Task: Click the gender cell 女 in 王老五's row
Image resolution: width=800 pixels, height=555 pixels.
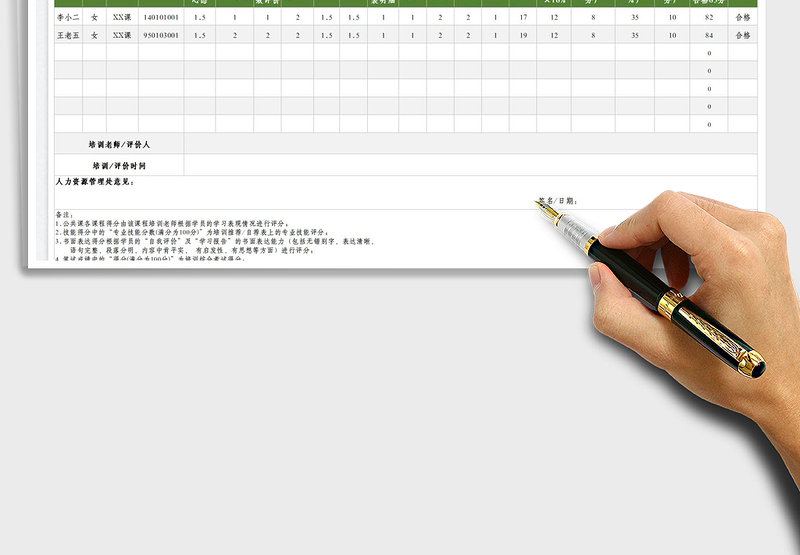Action: pyautogui.click(x=94, y=35)
